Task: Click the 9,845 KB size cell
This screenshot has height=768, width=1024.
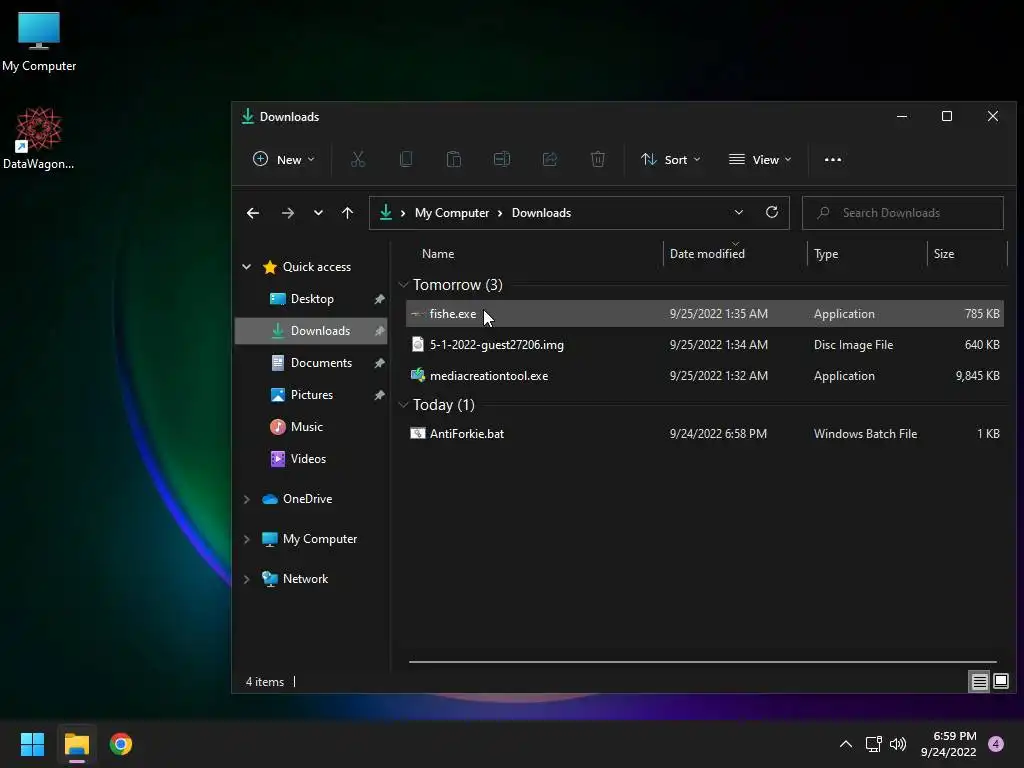Action: tap(977, 376)
